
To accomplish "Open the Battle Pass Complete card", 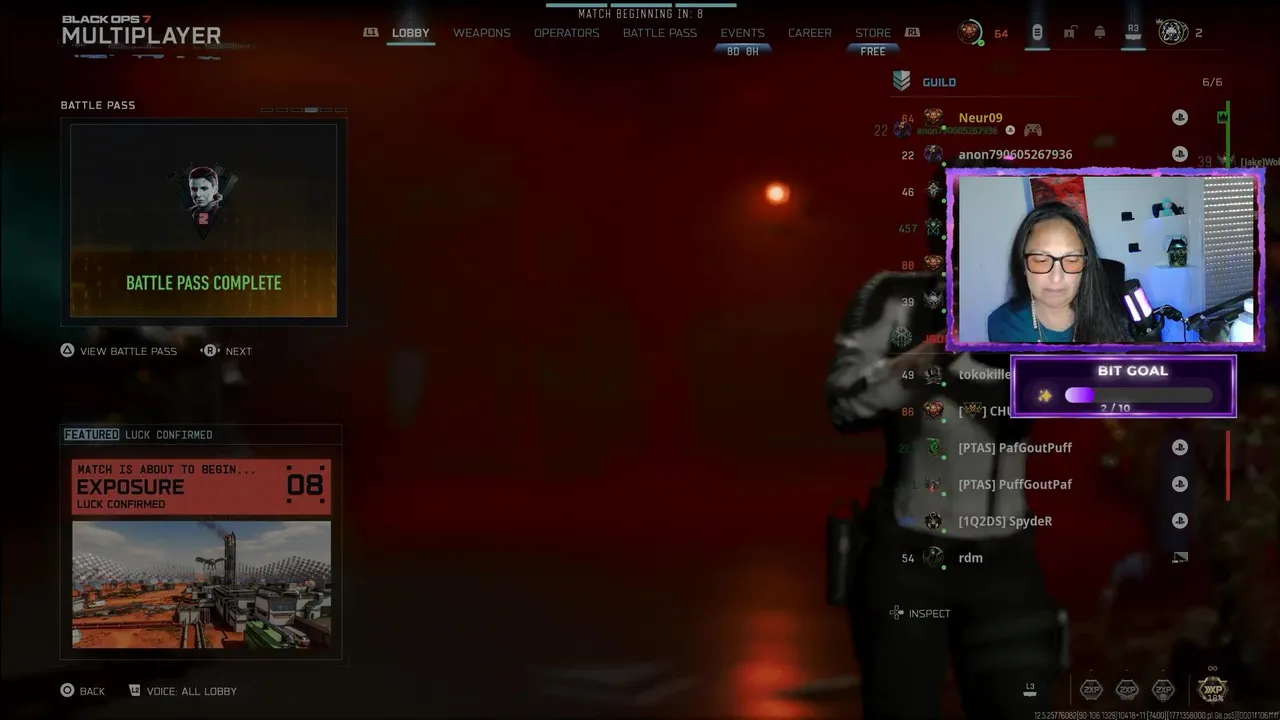I will 203,221.
